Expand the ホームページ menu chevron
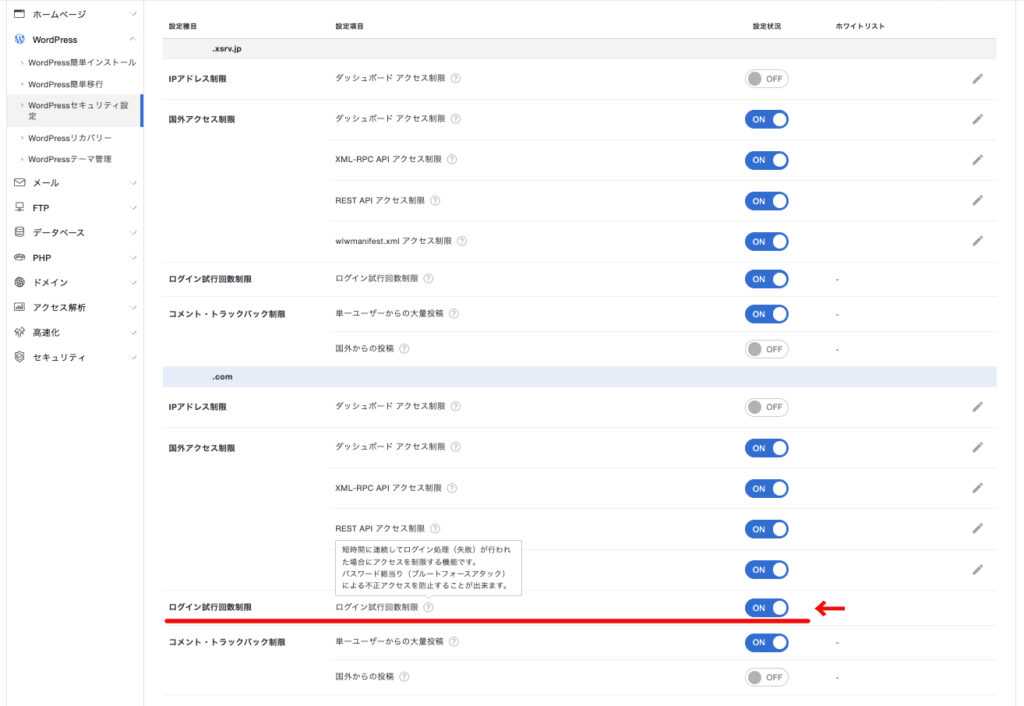The width and height of the screenshot is (1024, 706). (133, 14)
